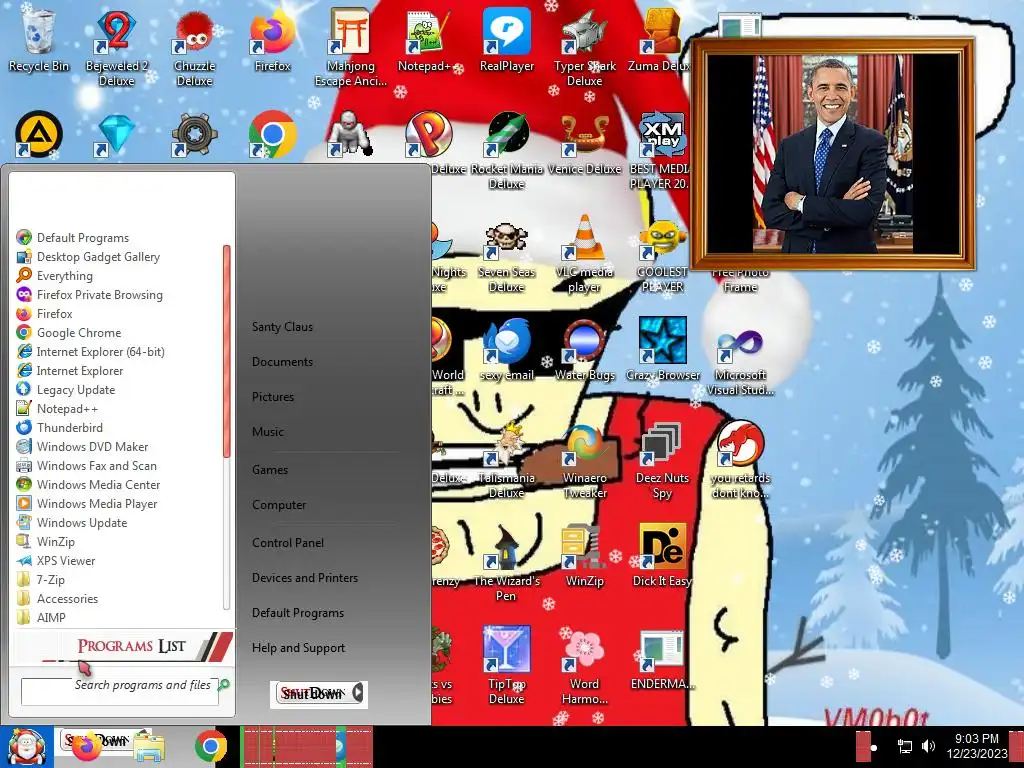Select the AIMP desktop shortcut icon
1024x768 pixels.
39,135
